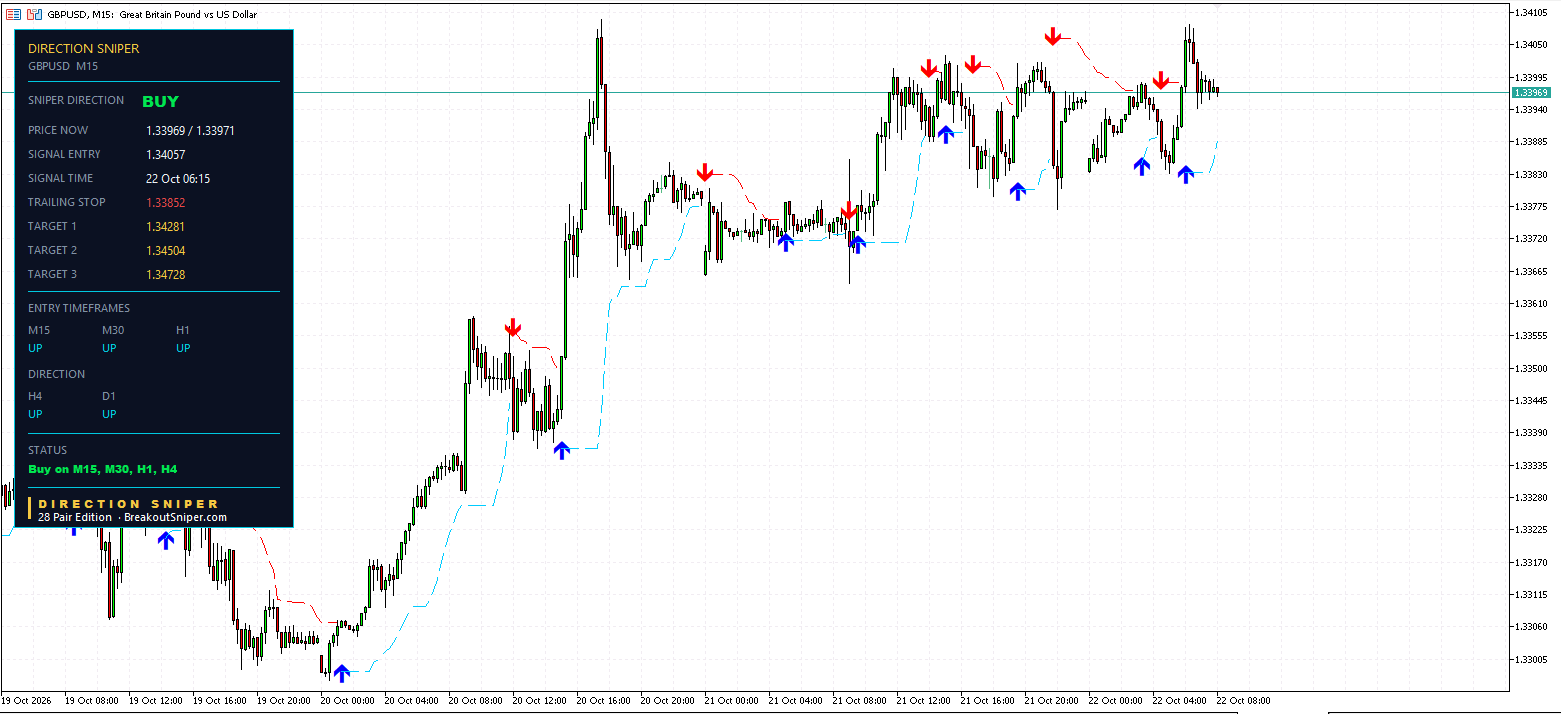Click the 28 Pair Edition text
Image resolution: width=1561 pixels, height=714 pixels.
click(x=75, y=517)
